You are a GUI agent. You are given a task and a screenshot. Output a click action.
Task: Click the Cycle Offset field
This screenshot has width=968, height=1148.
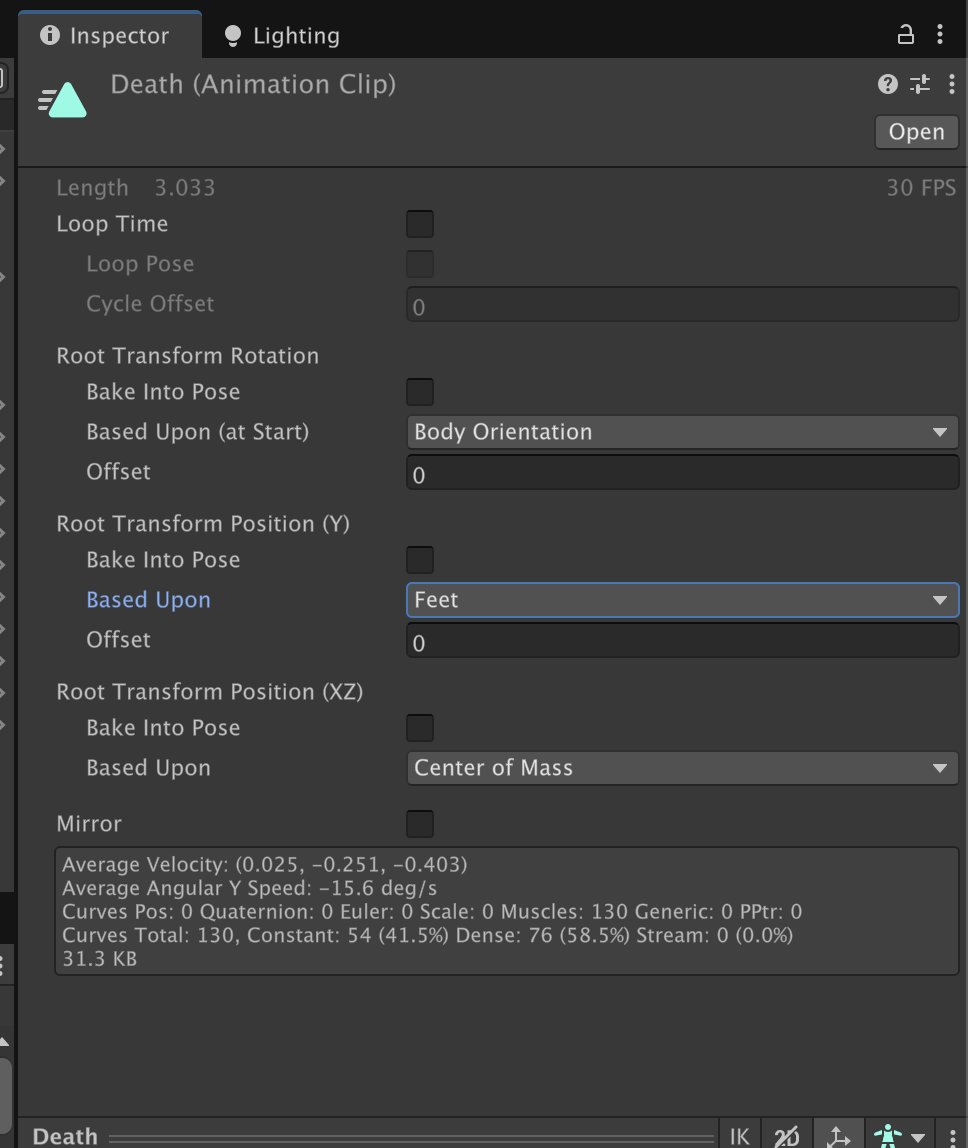pos(682,305)
